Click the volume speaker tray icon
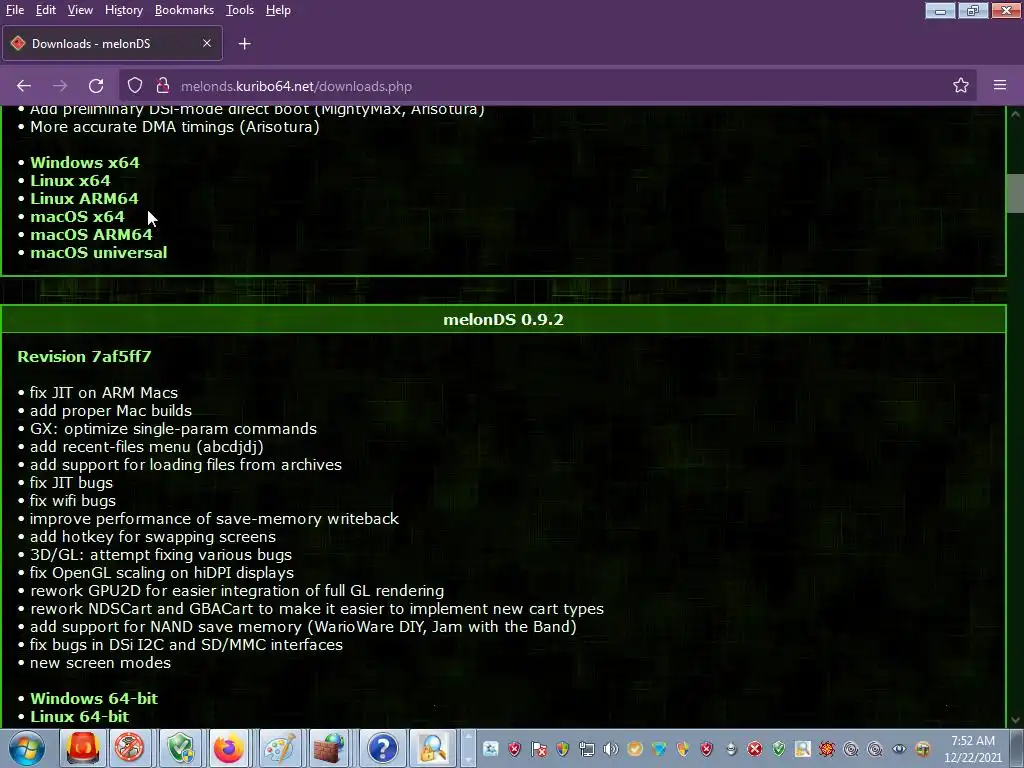 pos(611,749)
